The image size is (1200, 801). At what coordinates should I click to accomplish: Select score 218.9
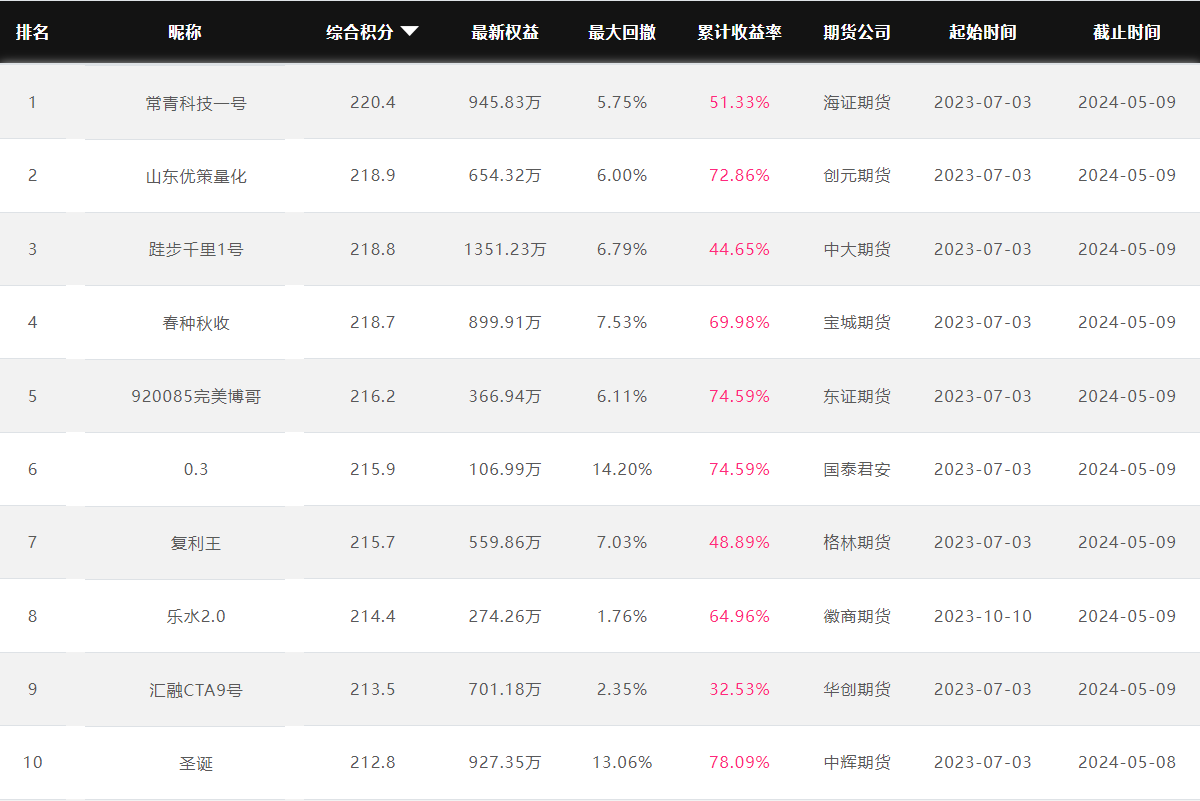[373, 175]
